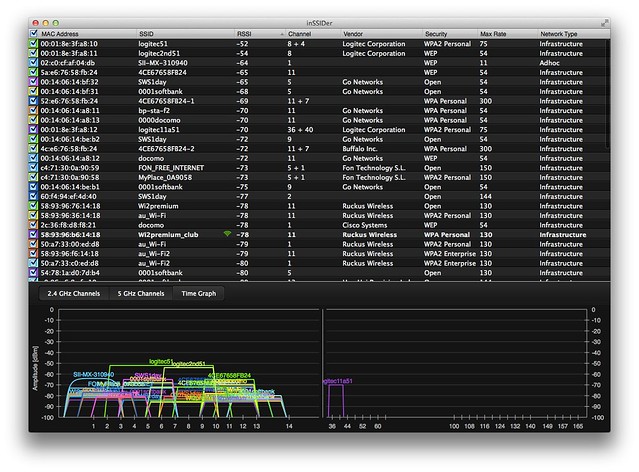Toggle the header select-all checkbox

[x=33, y=33]
